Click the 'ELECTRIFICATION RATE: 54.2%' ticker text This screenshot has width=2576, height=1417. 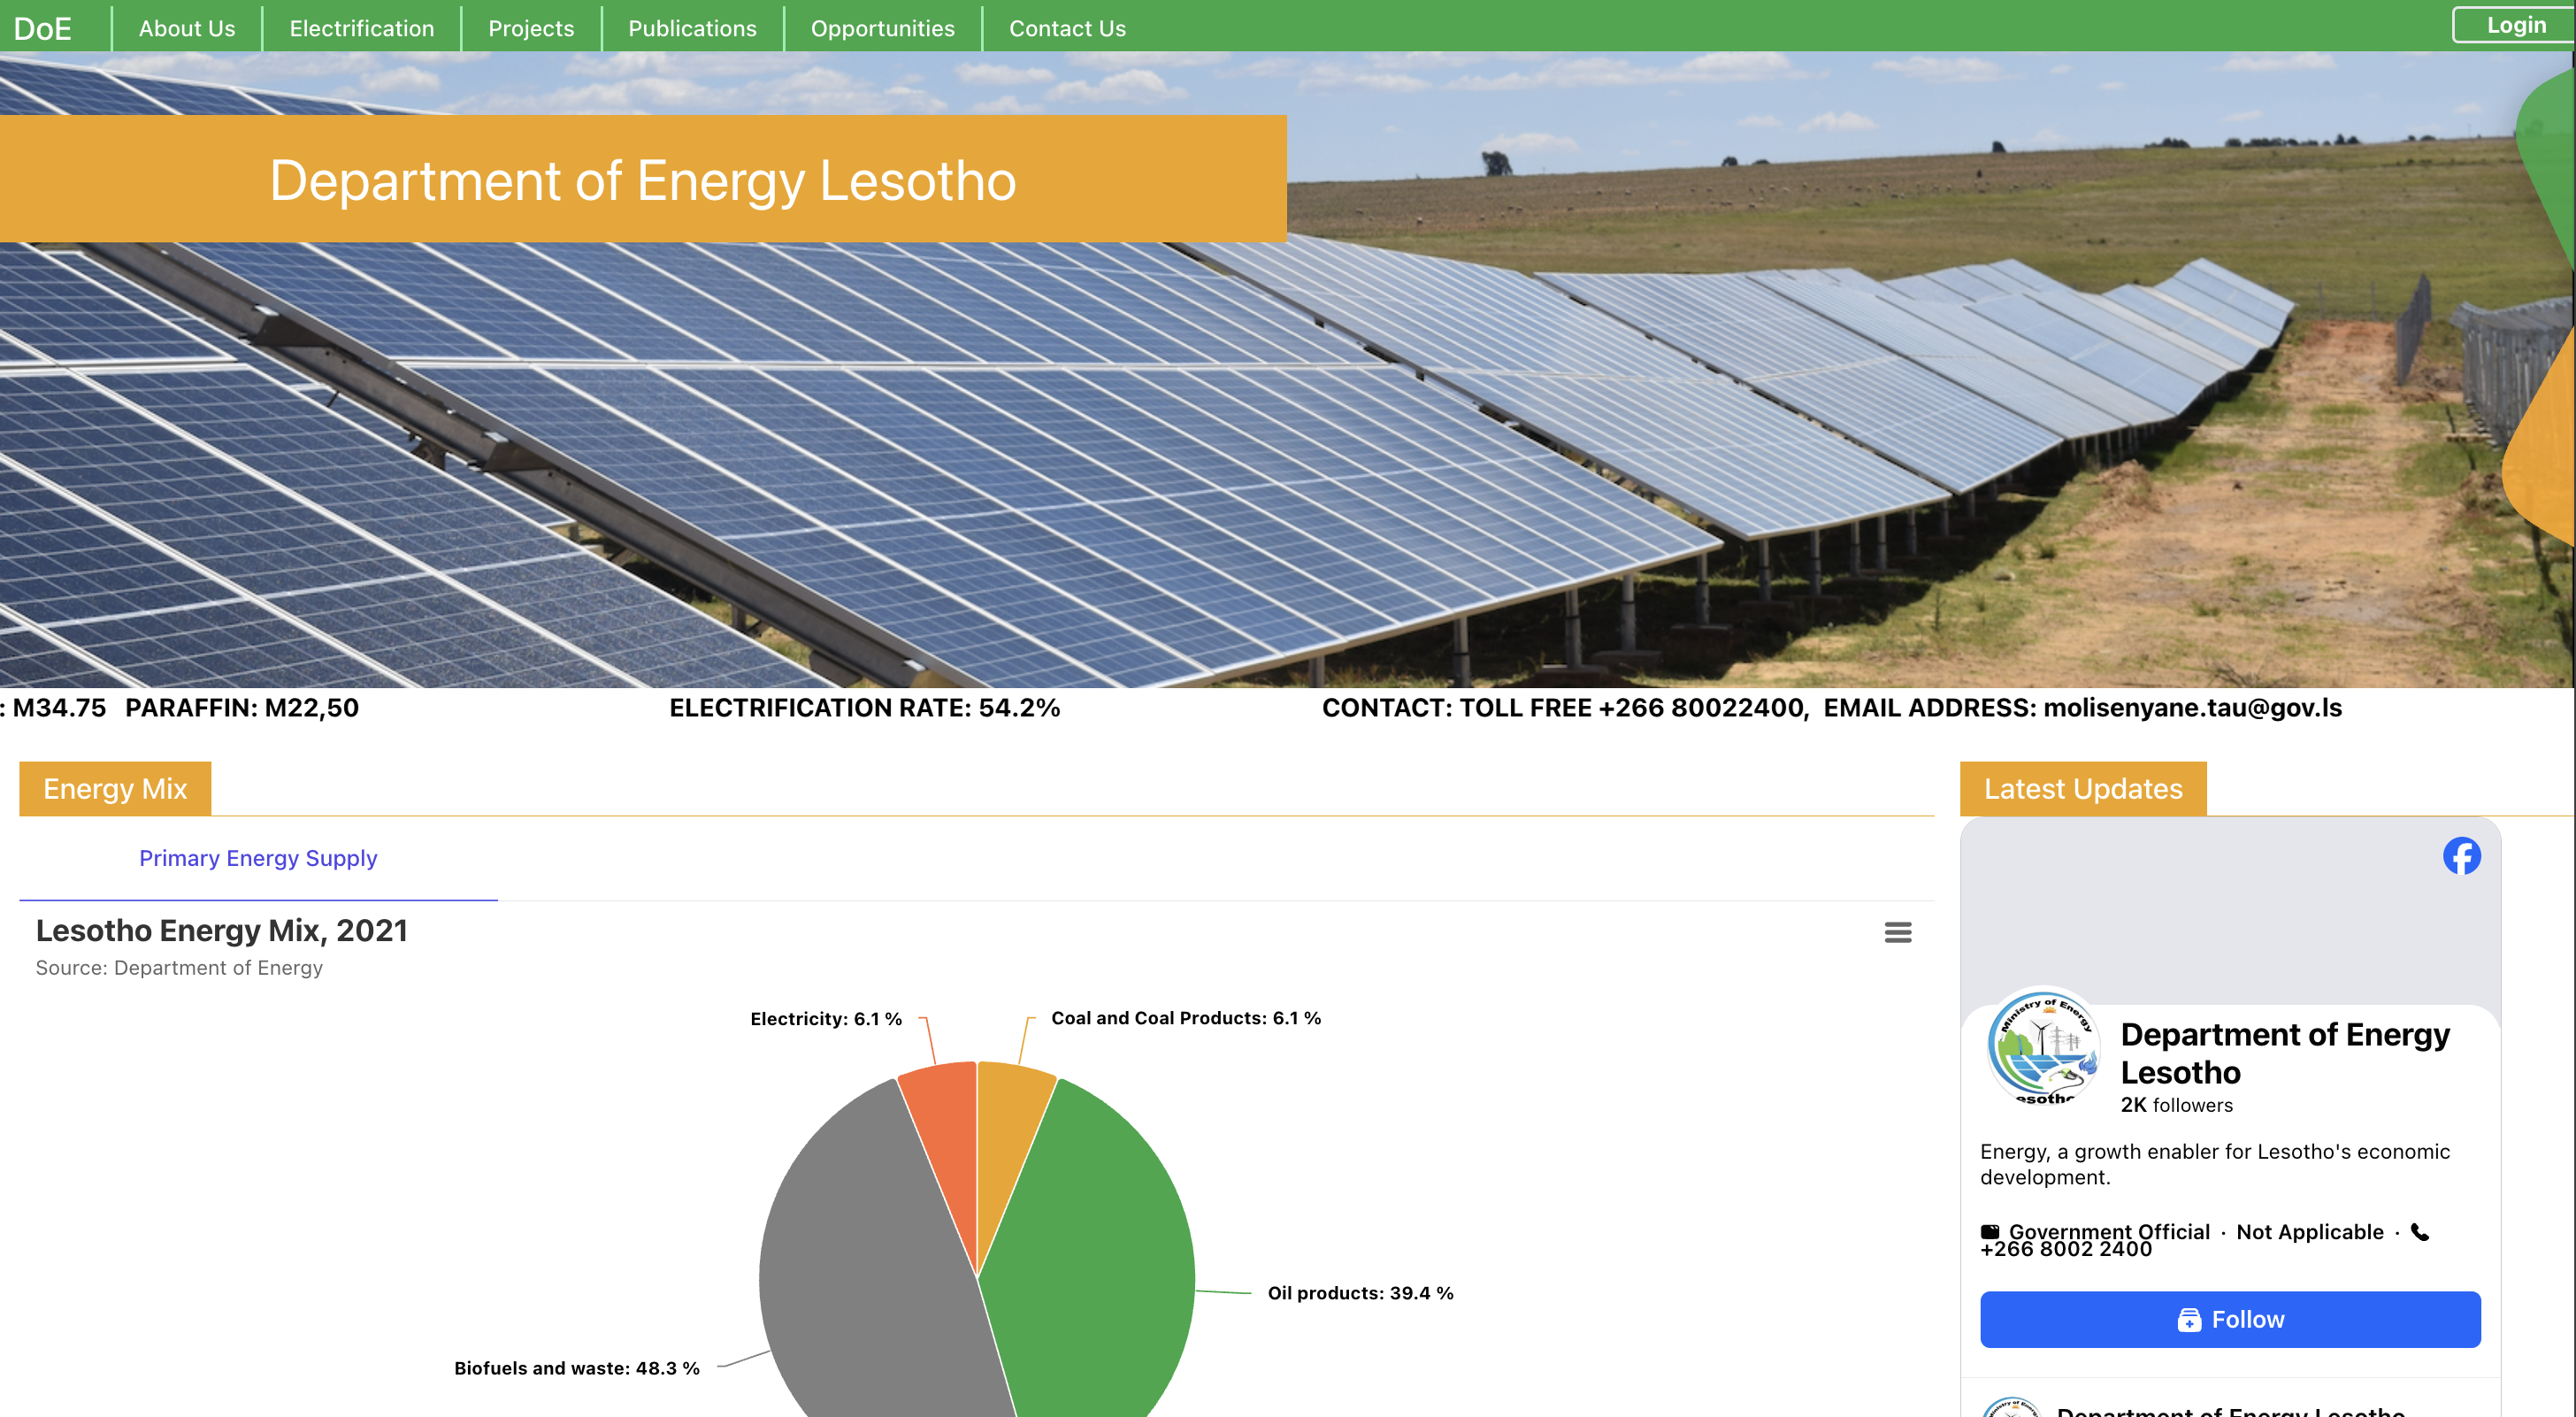coord(865,708)
